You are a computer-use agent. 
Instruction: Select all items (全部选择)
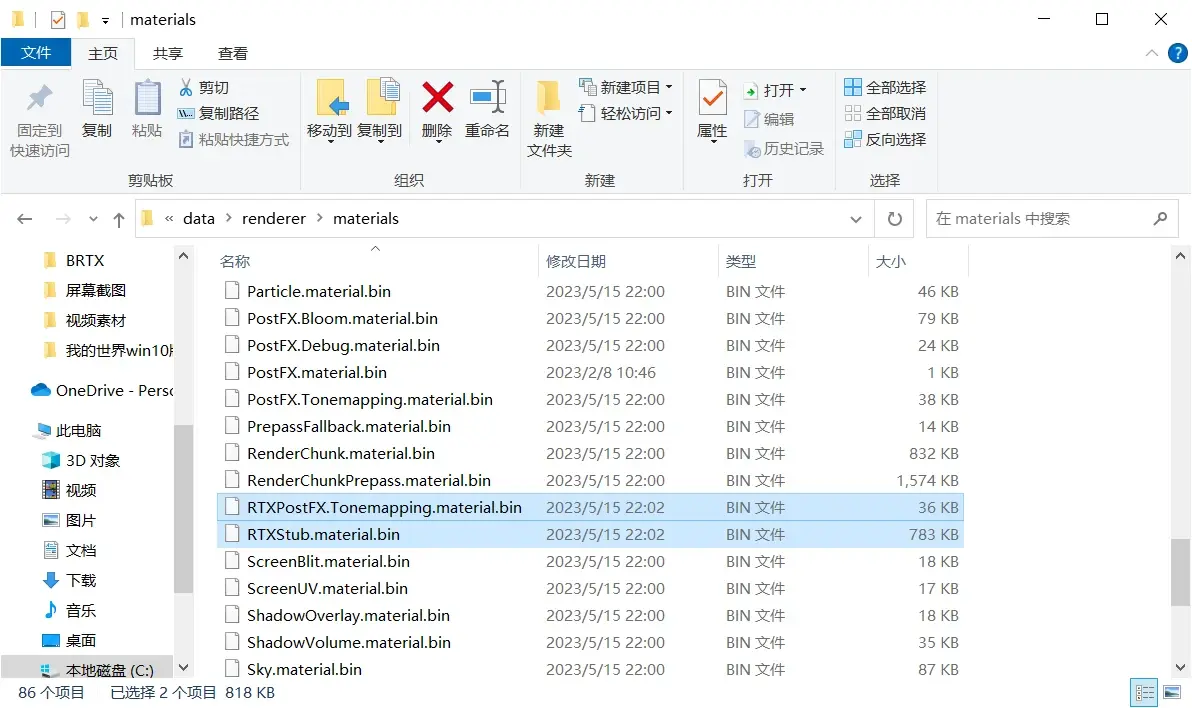885,87
